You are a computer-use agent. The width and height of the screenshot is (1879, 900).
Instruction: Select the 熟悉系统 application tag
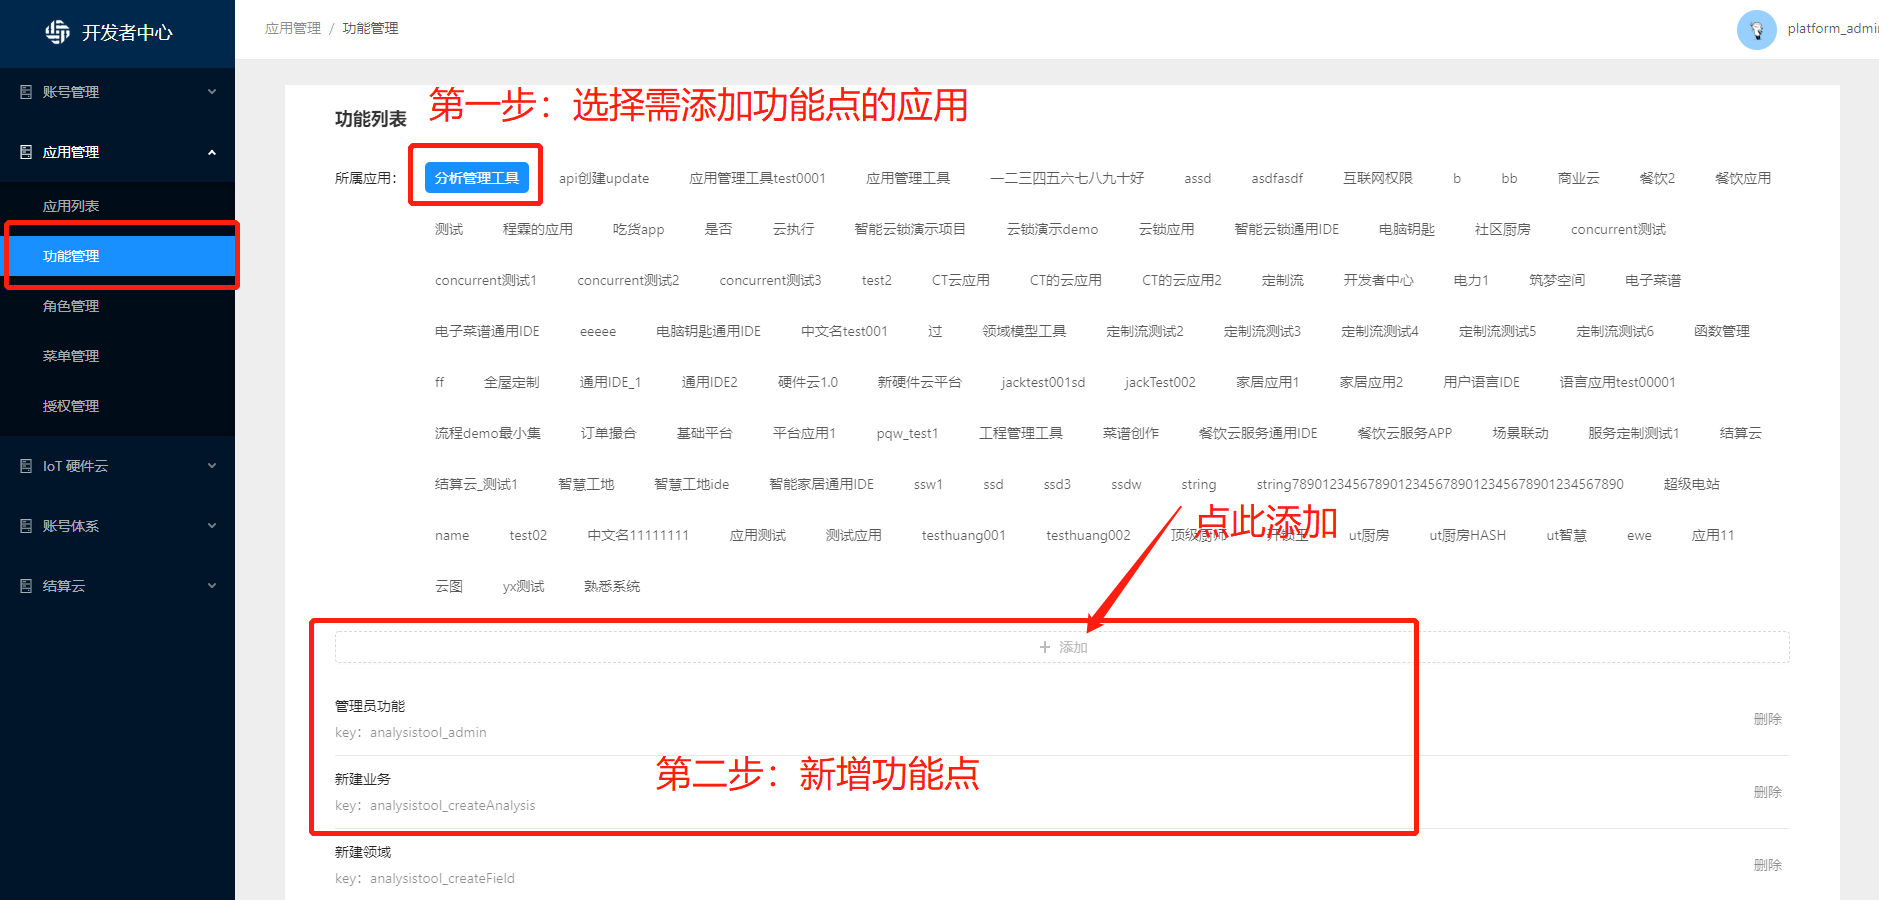[x=612, y=586]
